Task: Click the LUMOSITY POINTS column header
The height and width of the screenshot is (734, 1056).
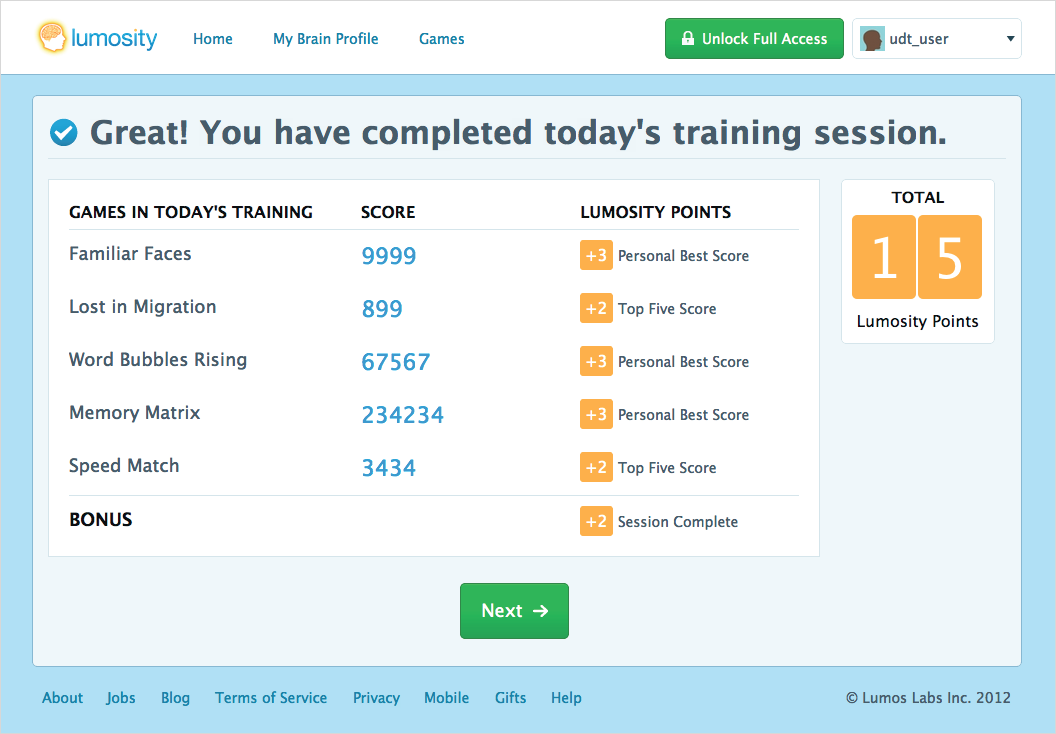Action: pyautogui.click(x=655, y=212)
